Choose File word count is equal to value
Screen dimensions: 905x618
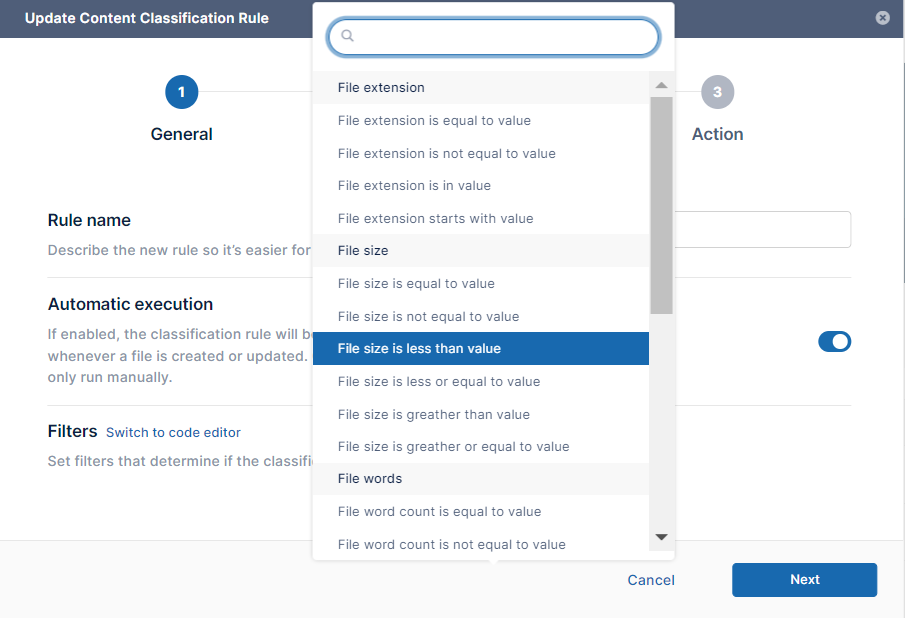[439, 512]
